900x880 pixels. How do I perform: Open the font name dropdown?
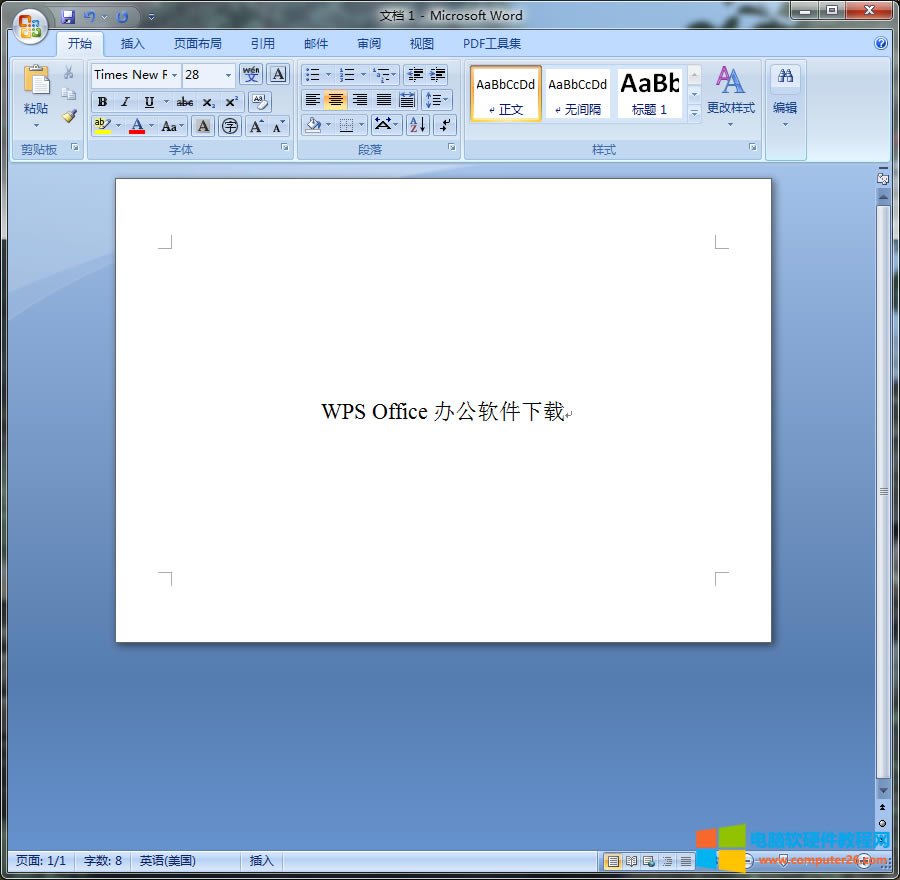click(x=174, y=75)
